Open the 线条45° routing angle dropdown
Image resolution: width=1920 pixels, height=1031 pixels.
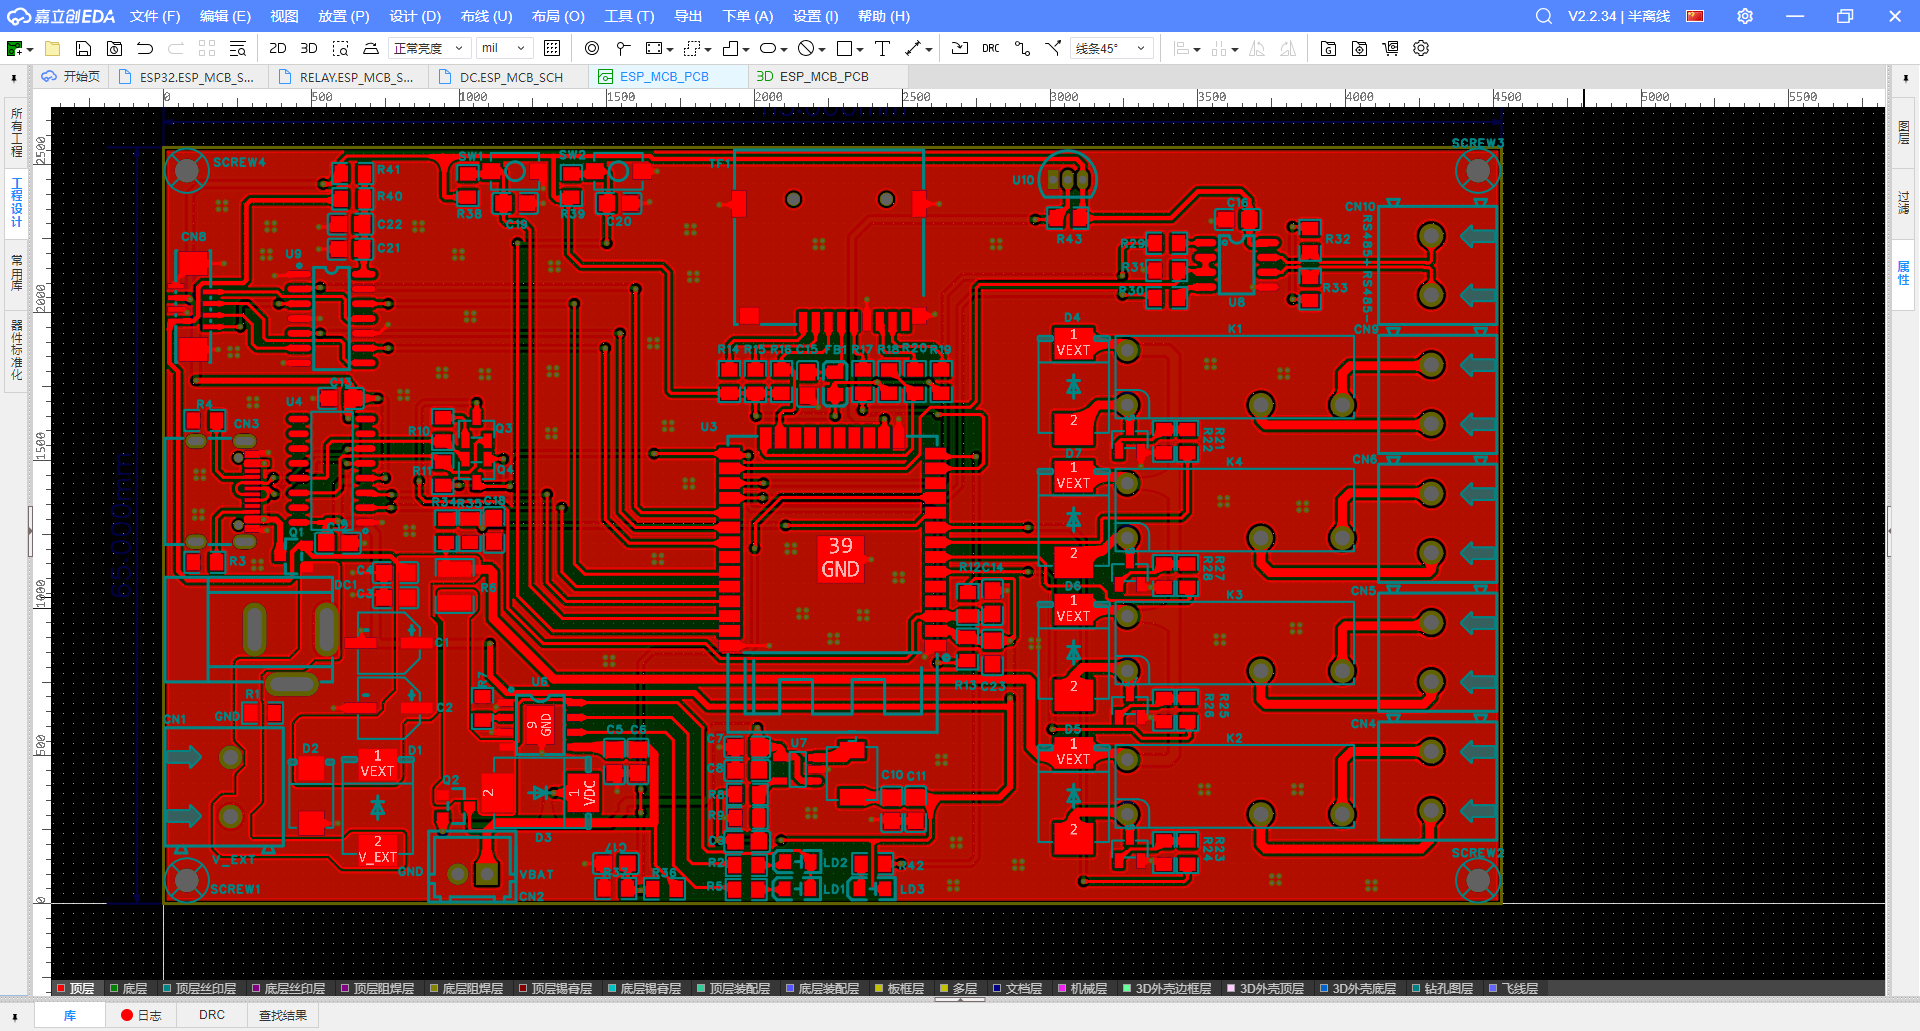1112,48
